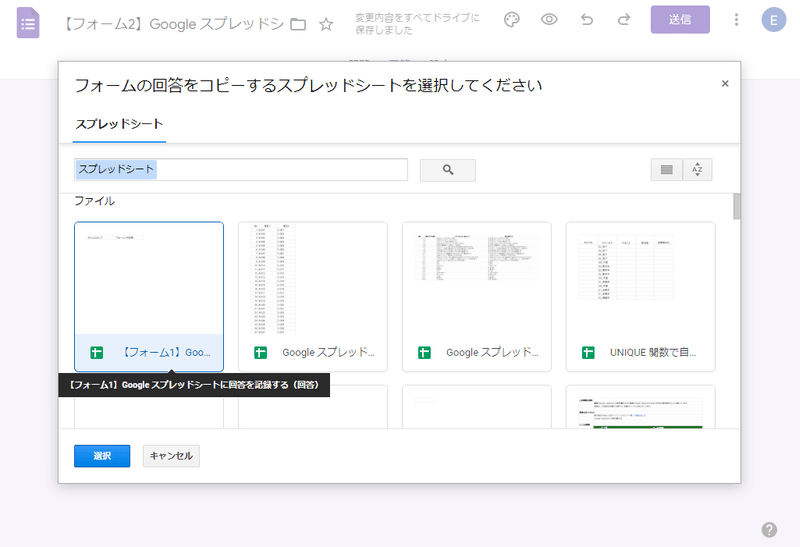Select the UNIQUE 関数で自... spreadsheet

click(640, 296)
